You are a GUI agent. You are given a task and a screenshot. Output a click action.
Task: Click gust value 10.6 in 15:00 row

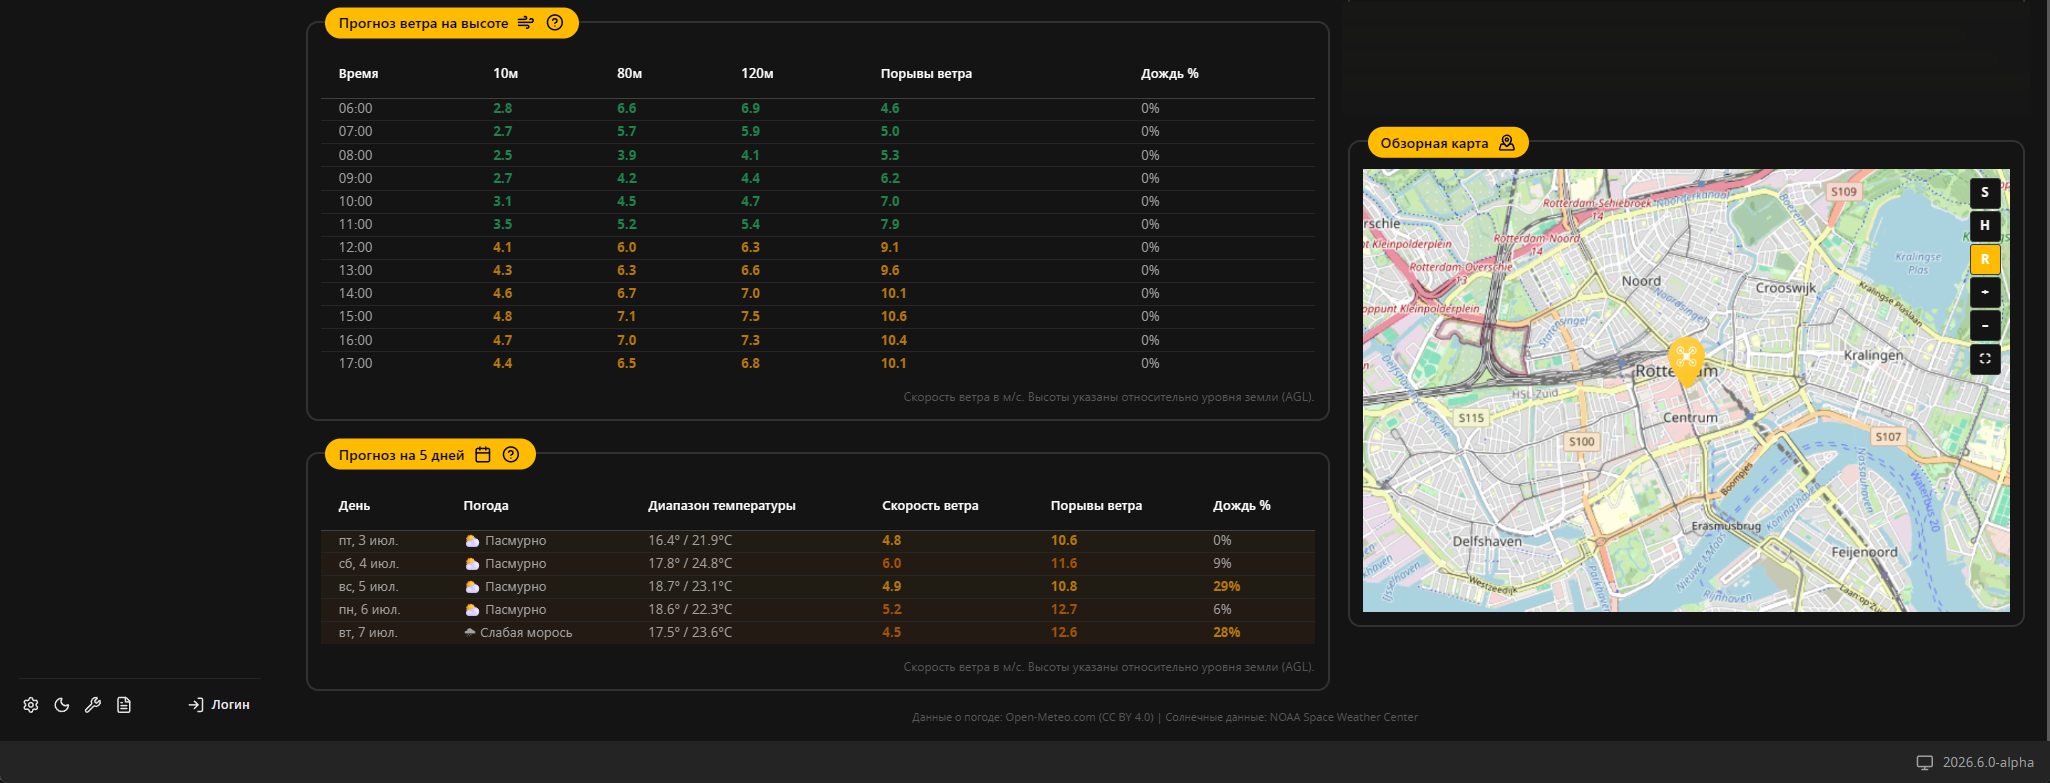893,316
